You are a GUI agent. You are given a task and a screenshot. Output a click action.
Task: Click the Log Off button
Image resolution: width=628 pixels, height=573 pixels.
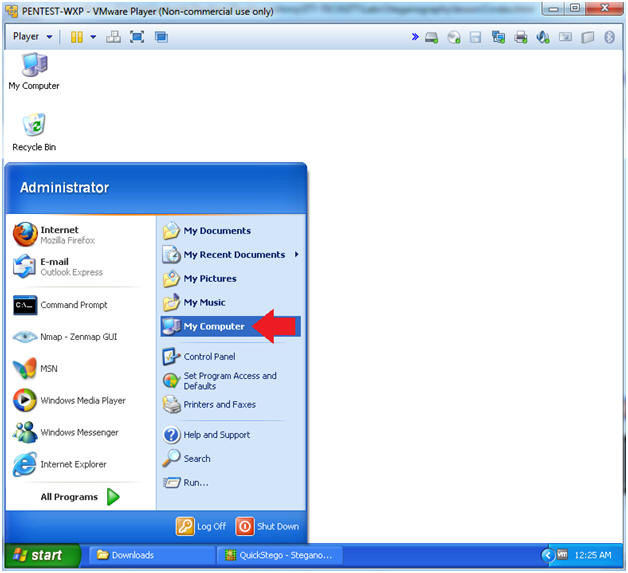coord(201,527)
